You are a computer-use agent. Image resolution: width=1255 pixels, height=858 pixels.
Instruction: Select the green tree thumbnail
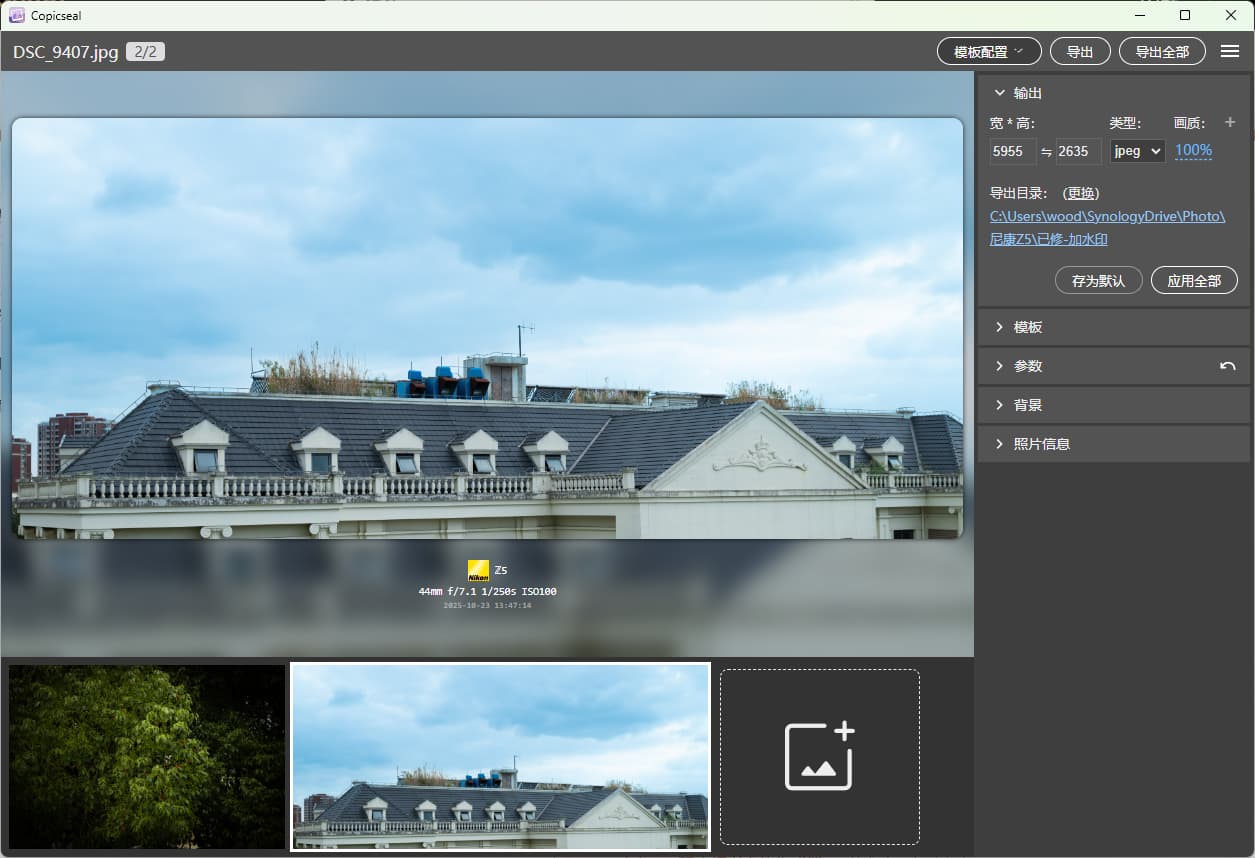(147, 757)
